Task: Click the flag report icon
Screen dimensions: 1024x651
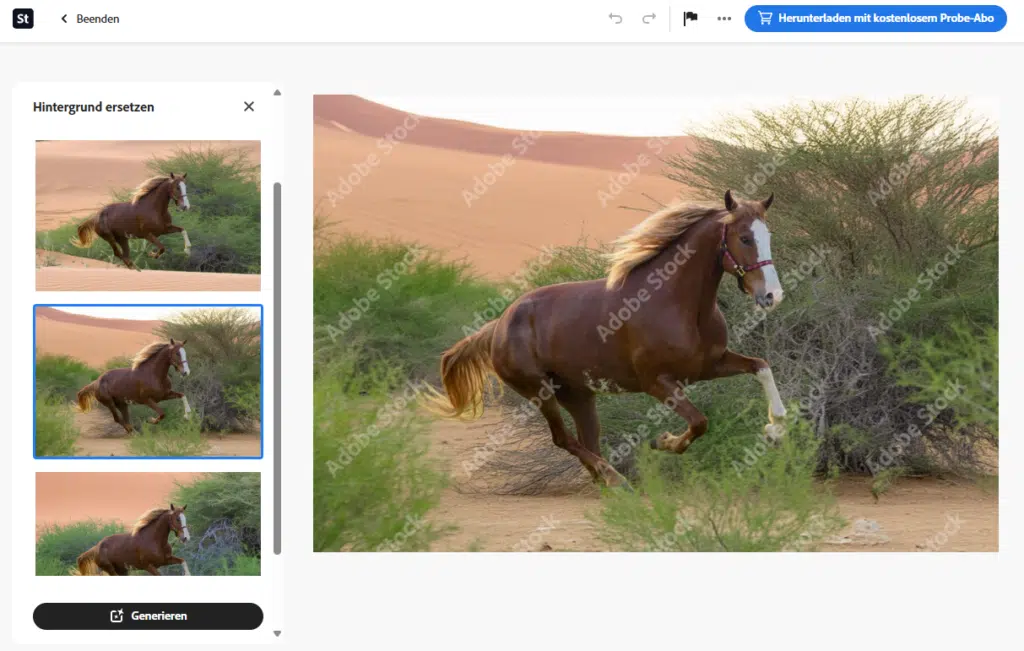Action: tap(690, 18)
